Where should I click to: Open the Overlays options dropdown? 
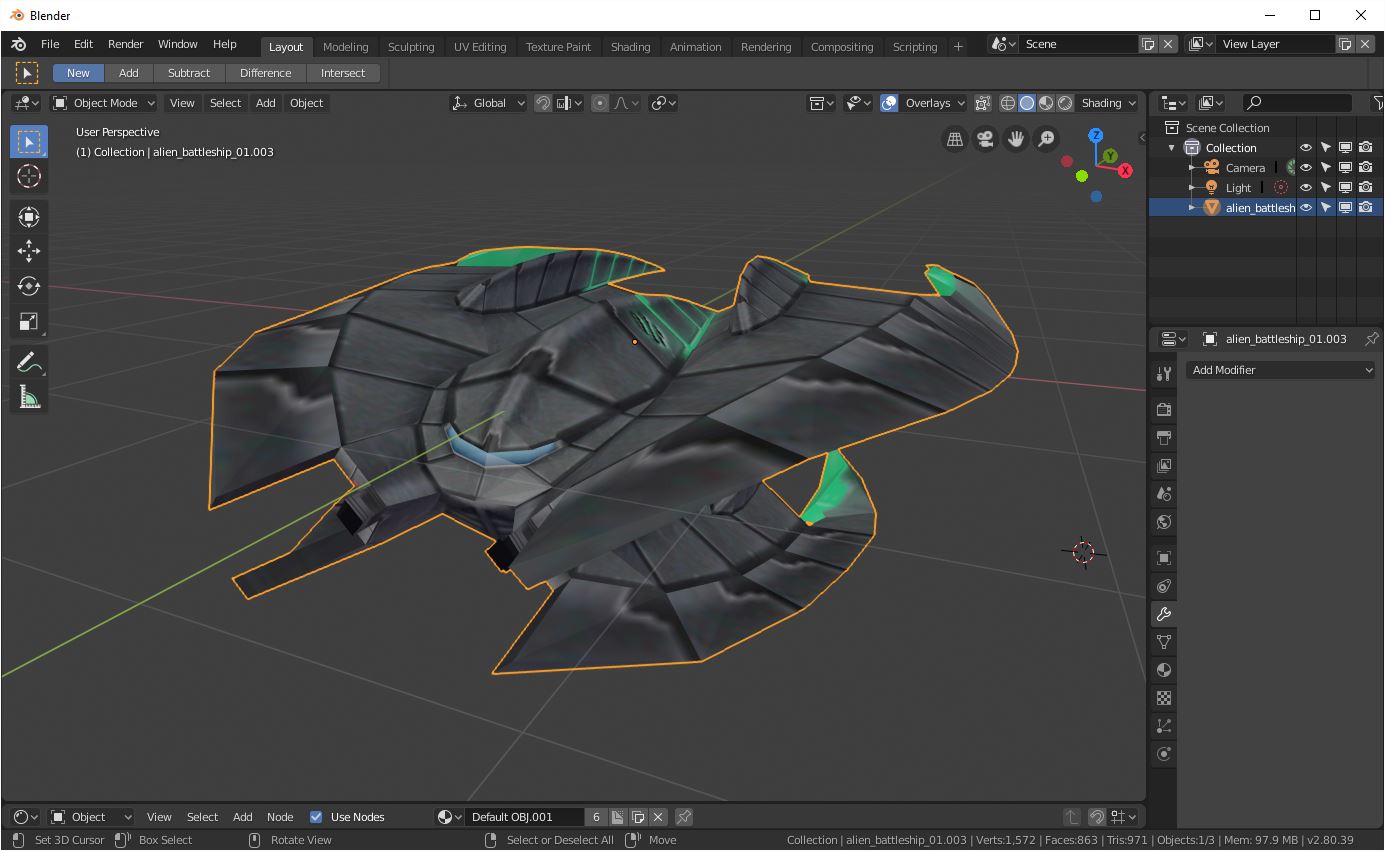pos(935,103)
